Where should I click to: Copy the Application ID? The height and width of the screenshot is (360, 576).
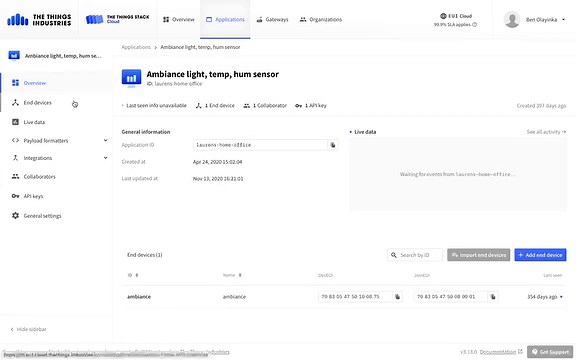pyautogui.click(x=333, y=145)
